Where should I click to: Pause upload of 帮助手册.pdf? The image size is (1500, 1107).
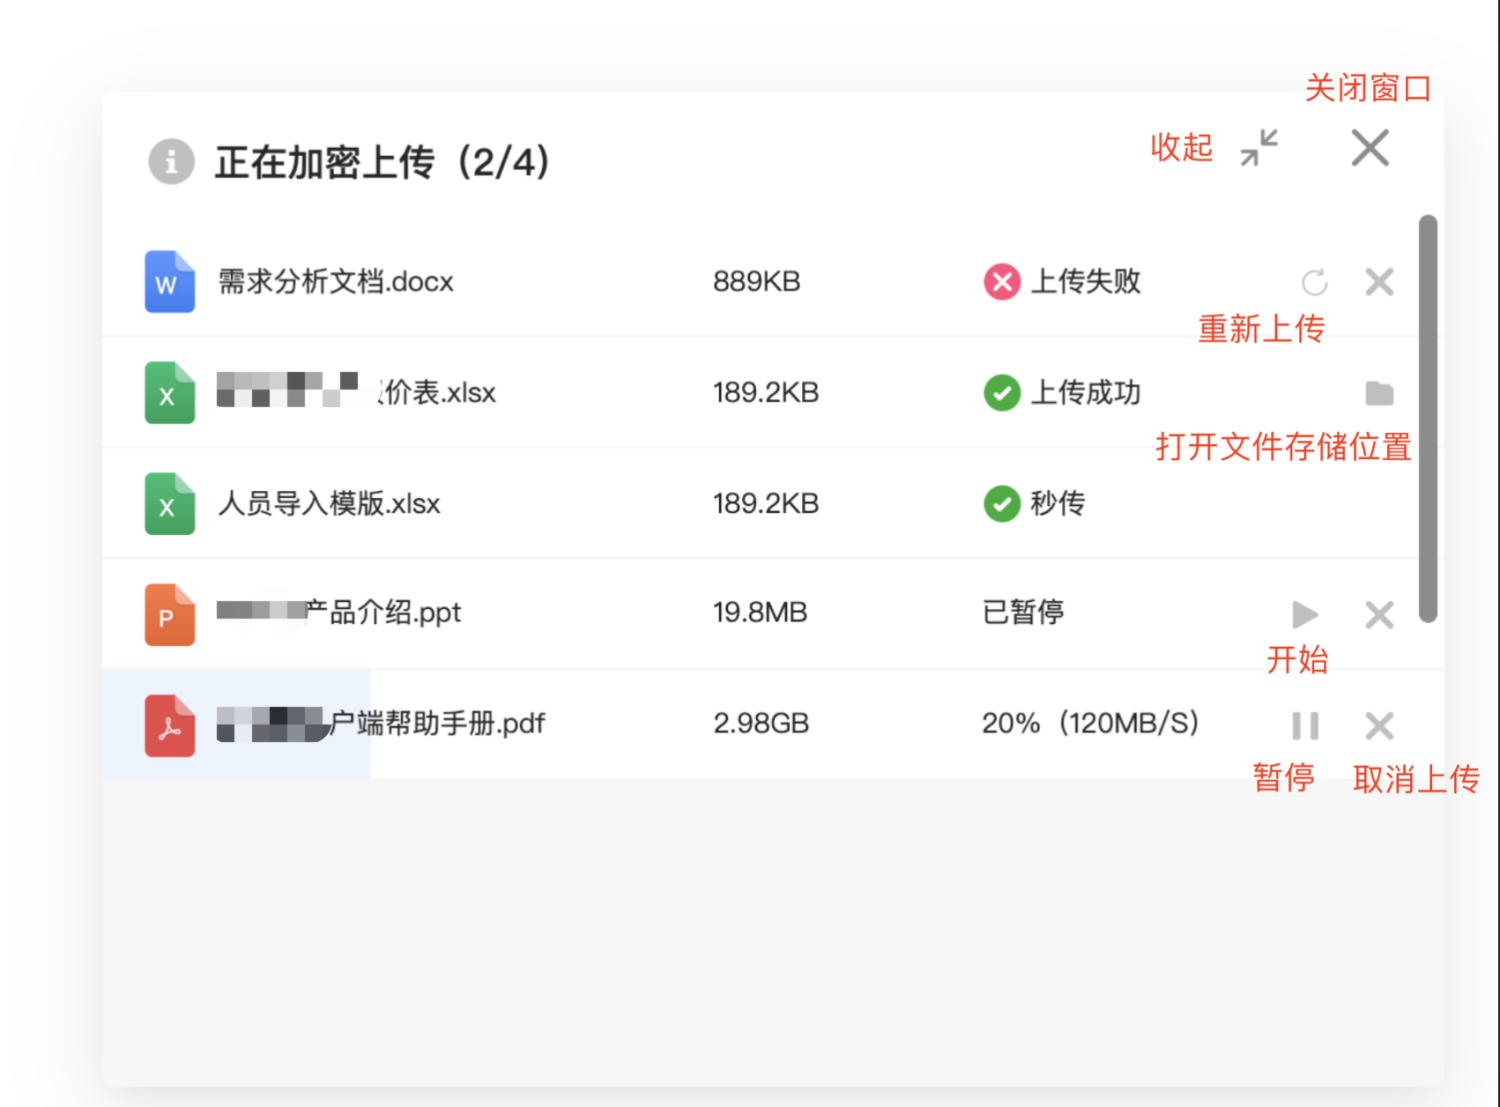click(x=1305, y=725)
